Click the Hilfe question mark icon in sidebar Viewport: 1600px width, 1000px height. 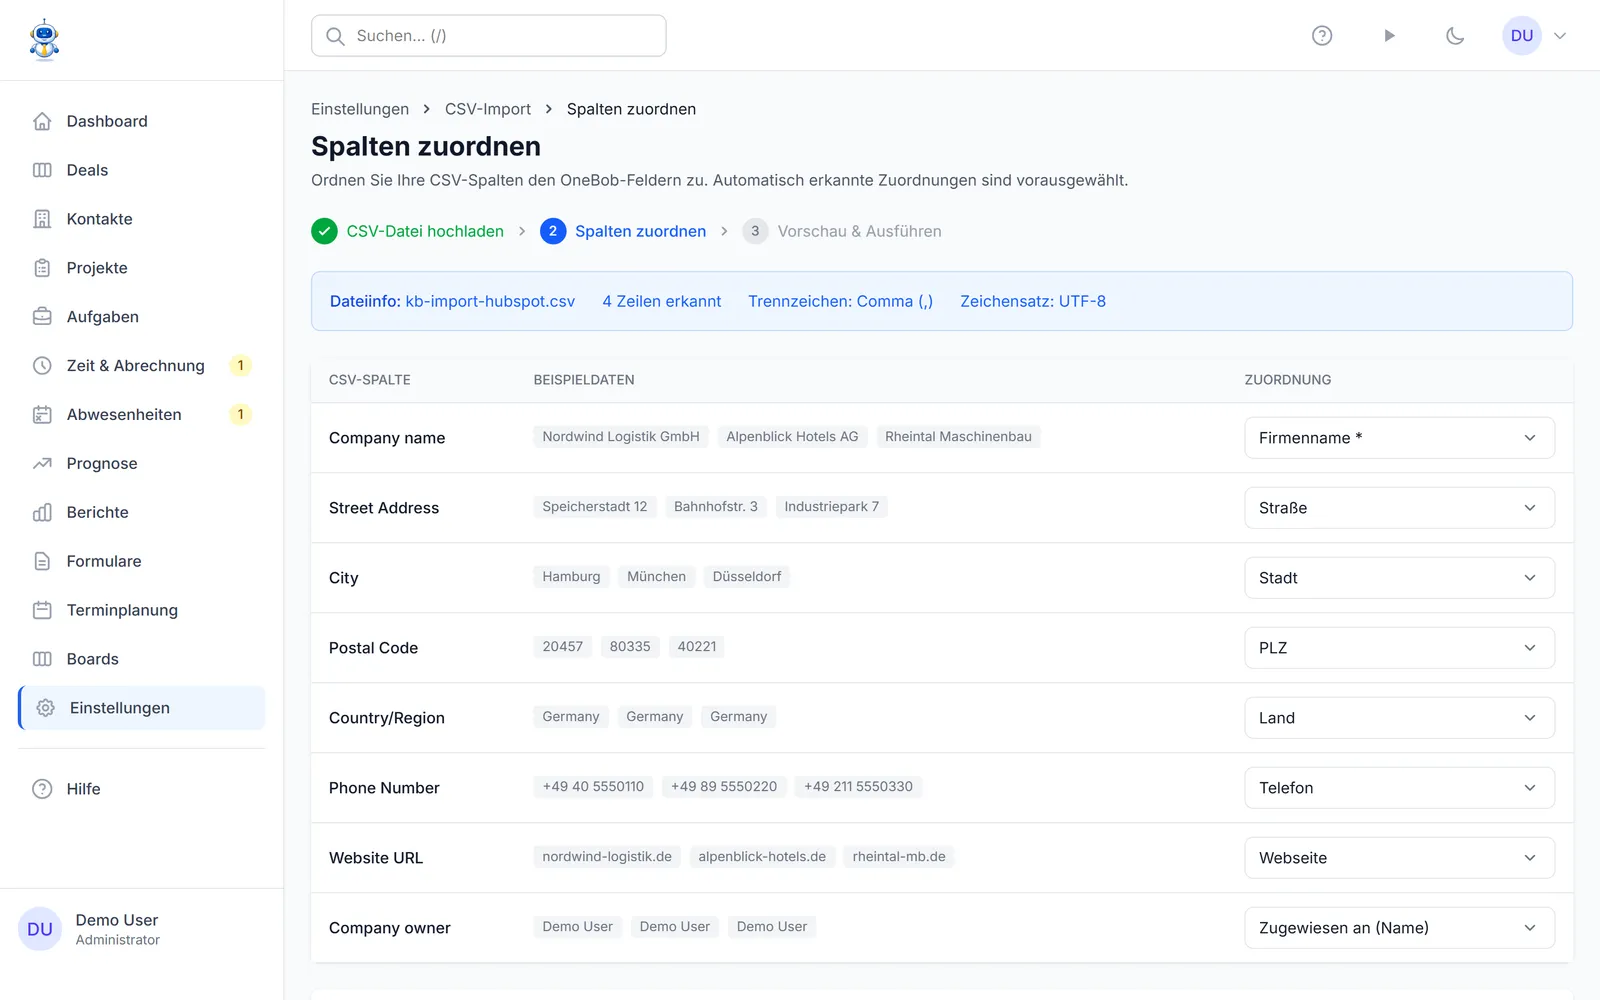coord(42,789)
